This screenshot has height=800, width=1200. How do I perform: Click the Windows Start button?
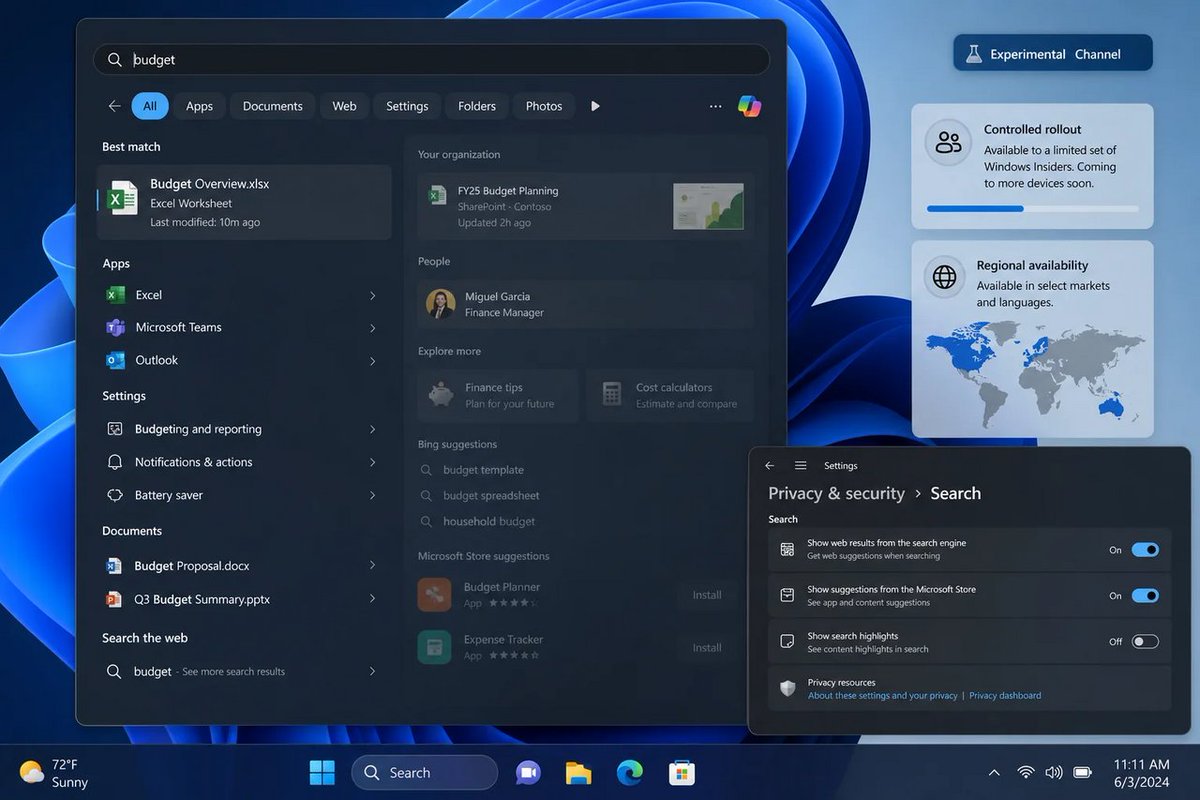click(x=322, y=772)
